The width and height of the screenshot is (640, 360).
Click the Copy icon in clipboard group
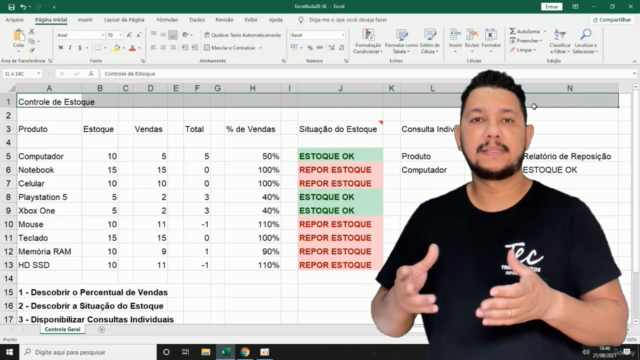pos(31,41)
